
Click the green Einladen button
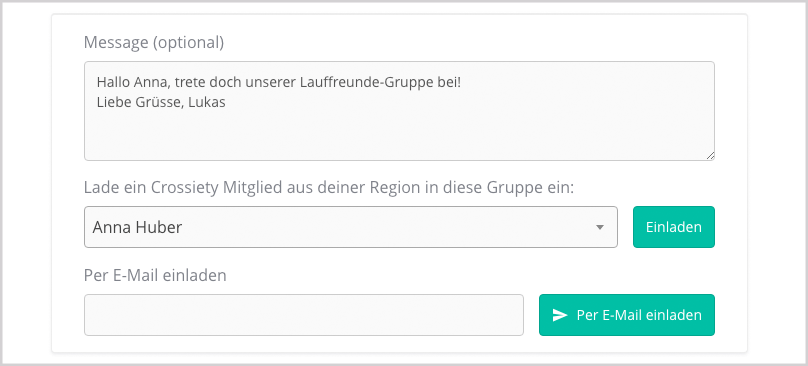coord(674,227)
